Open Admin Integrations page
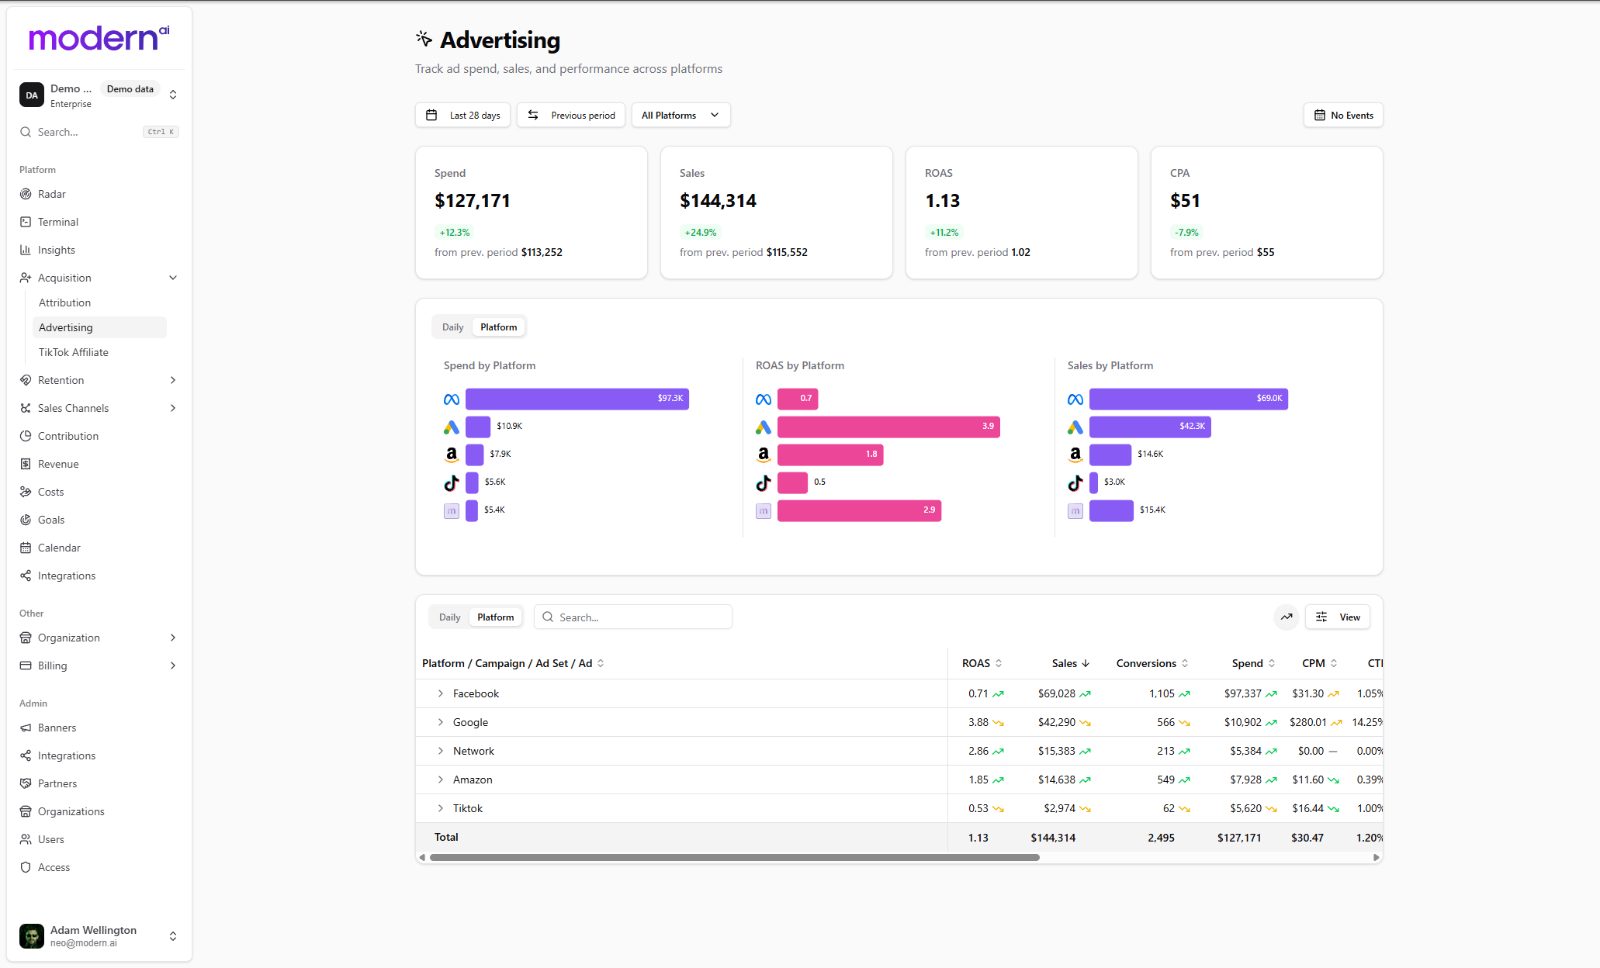Screen dimensions: 1600x968 67,756
